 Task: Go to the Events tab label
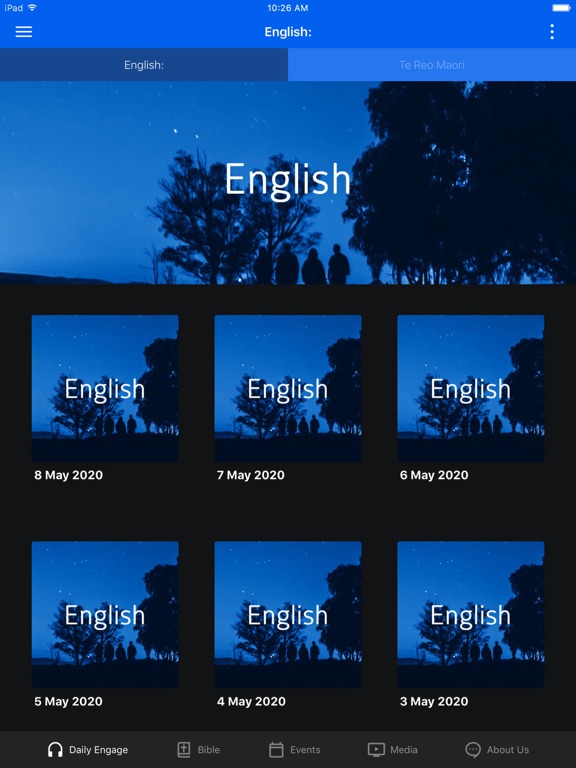pyautogui.click(x=305, y=750)
